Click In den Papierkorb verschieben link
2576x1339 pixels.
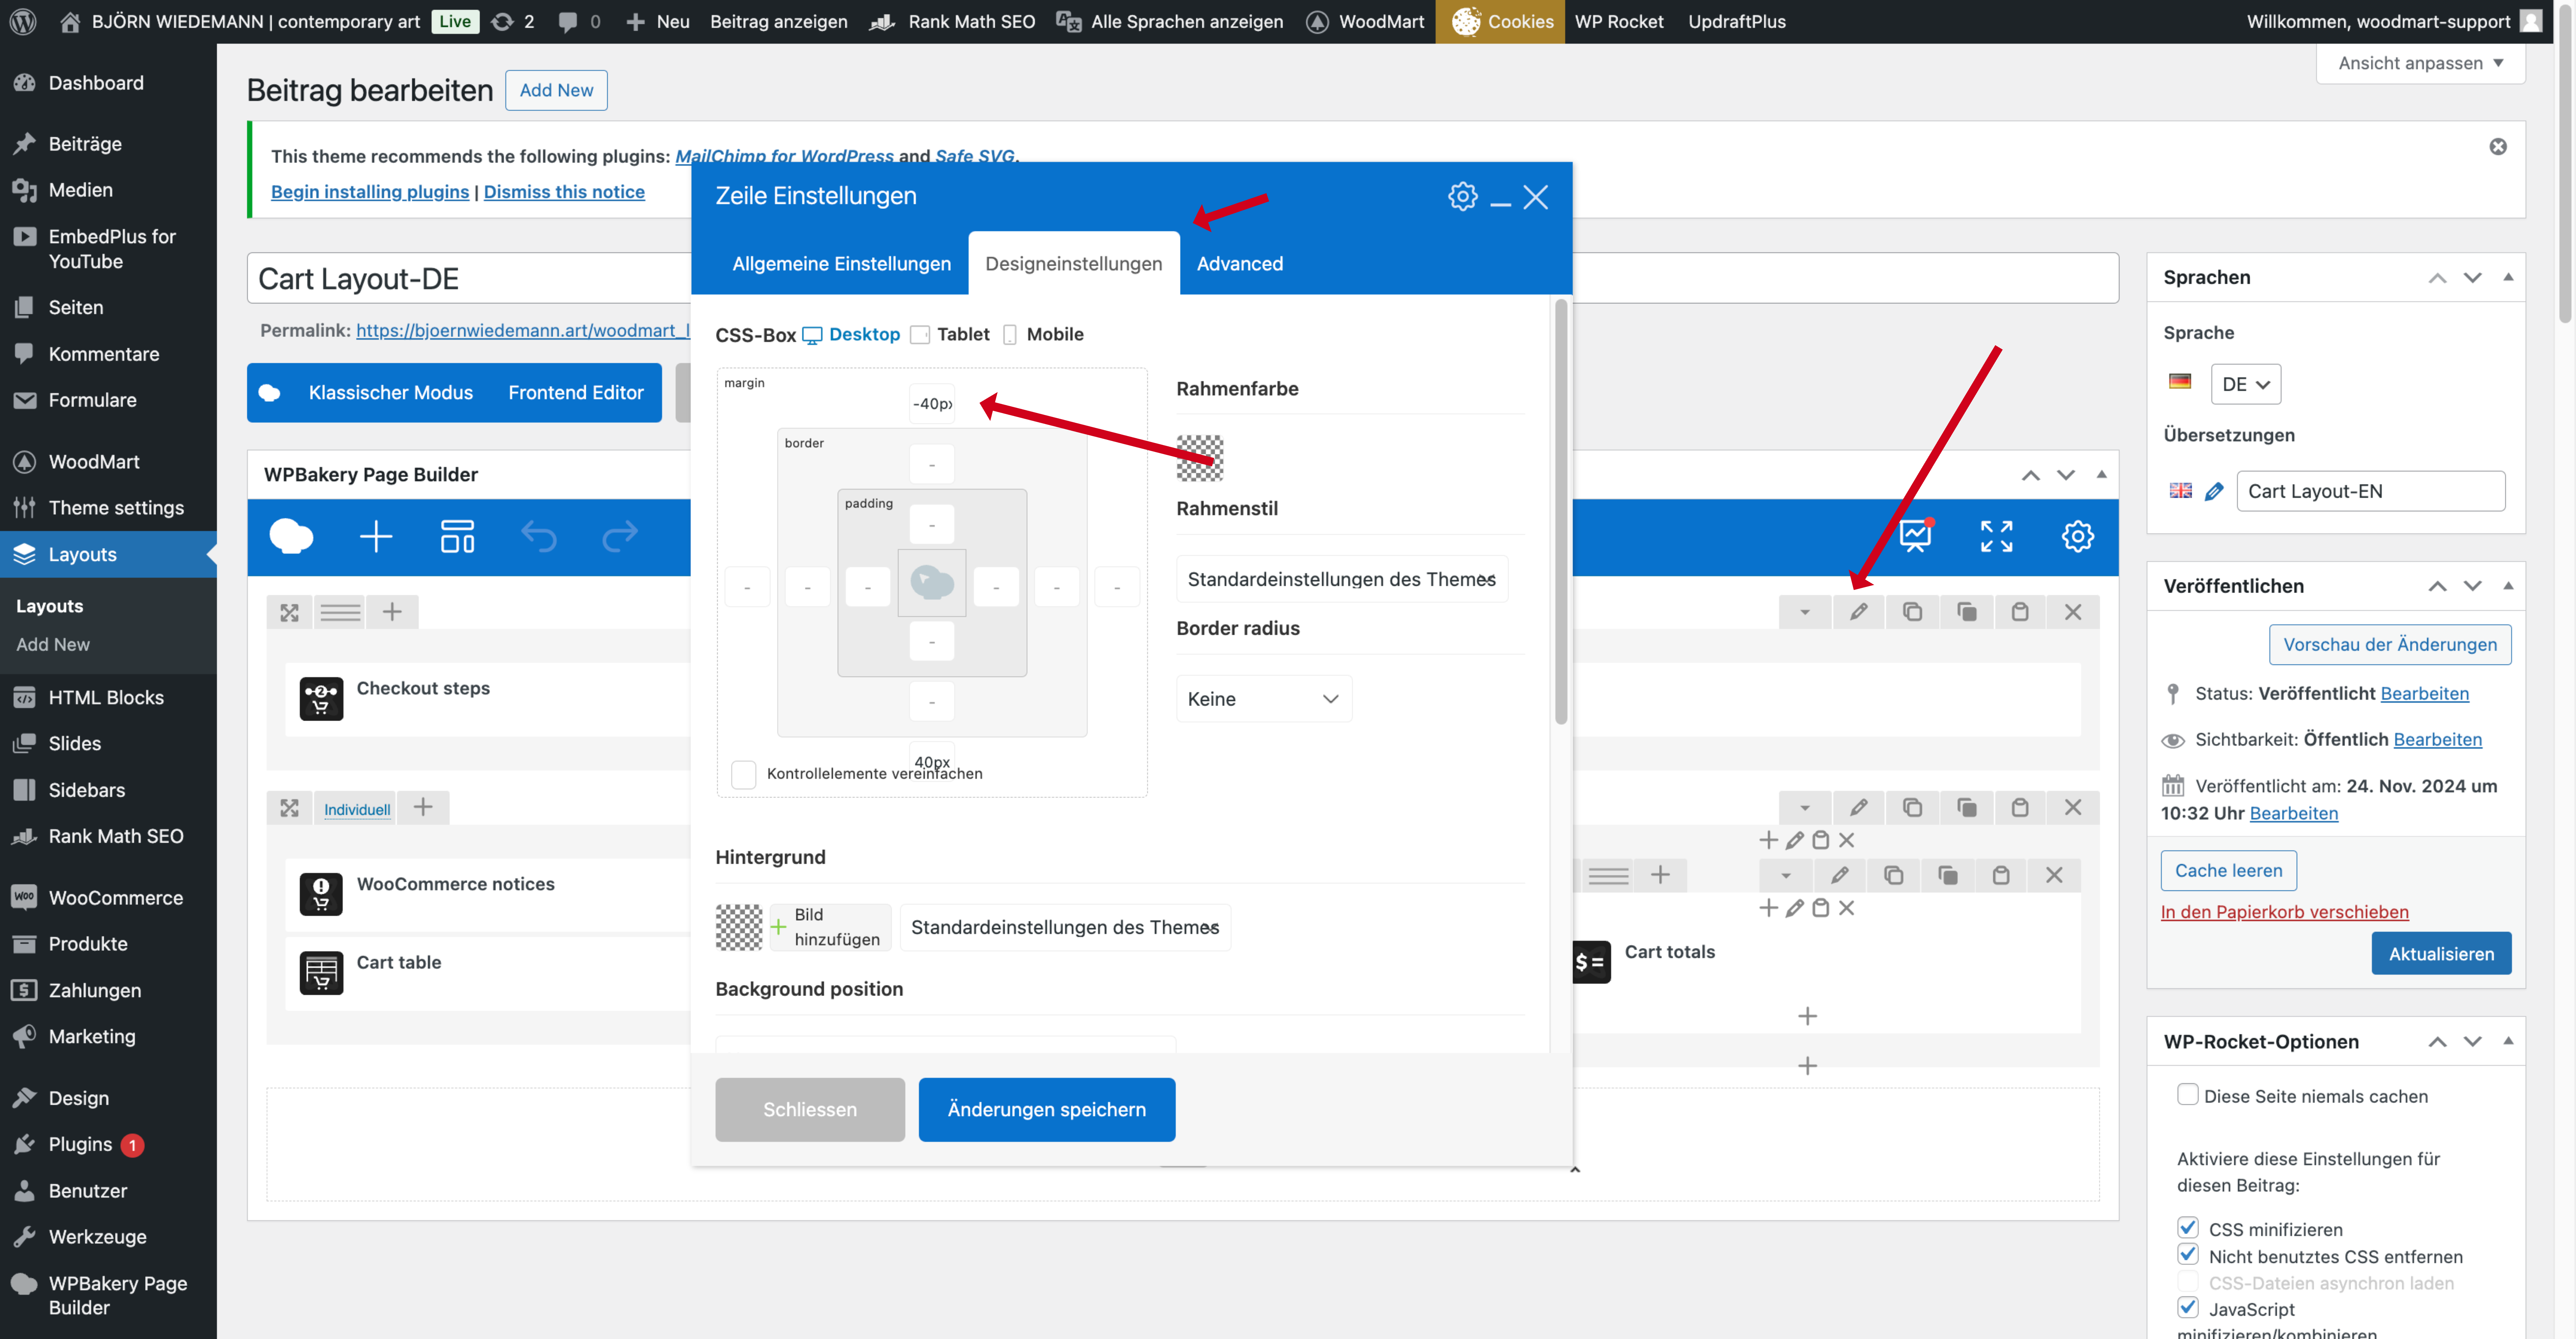pyautogui.click(x=2285, y=912)
